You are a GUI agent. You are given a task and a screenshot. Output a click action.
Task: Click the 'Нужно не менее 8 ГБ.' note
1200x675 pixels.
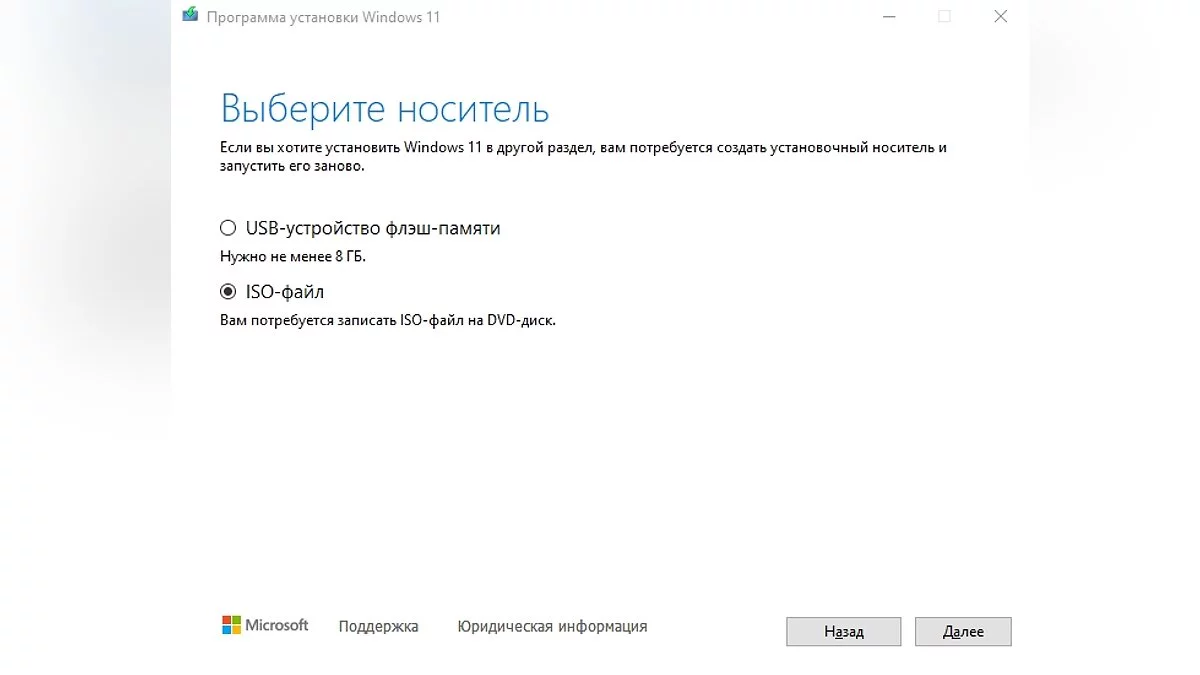[x=293, y=257]
